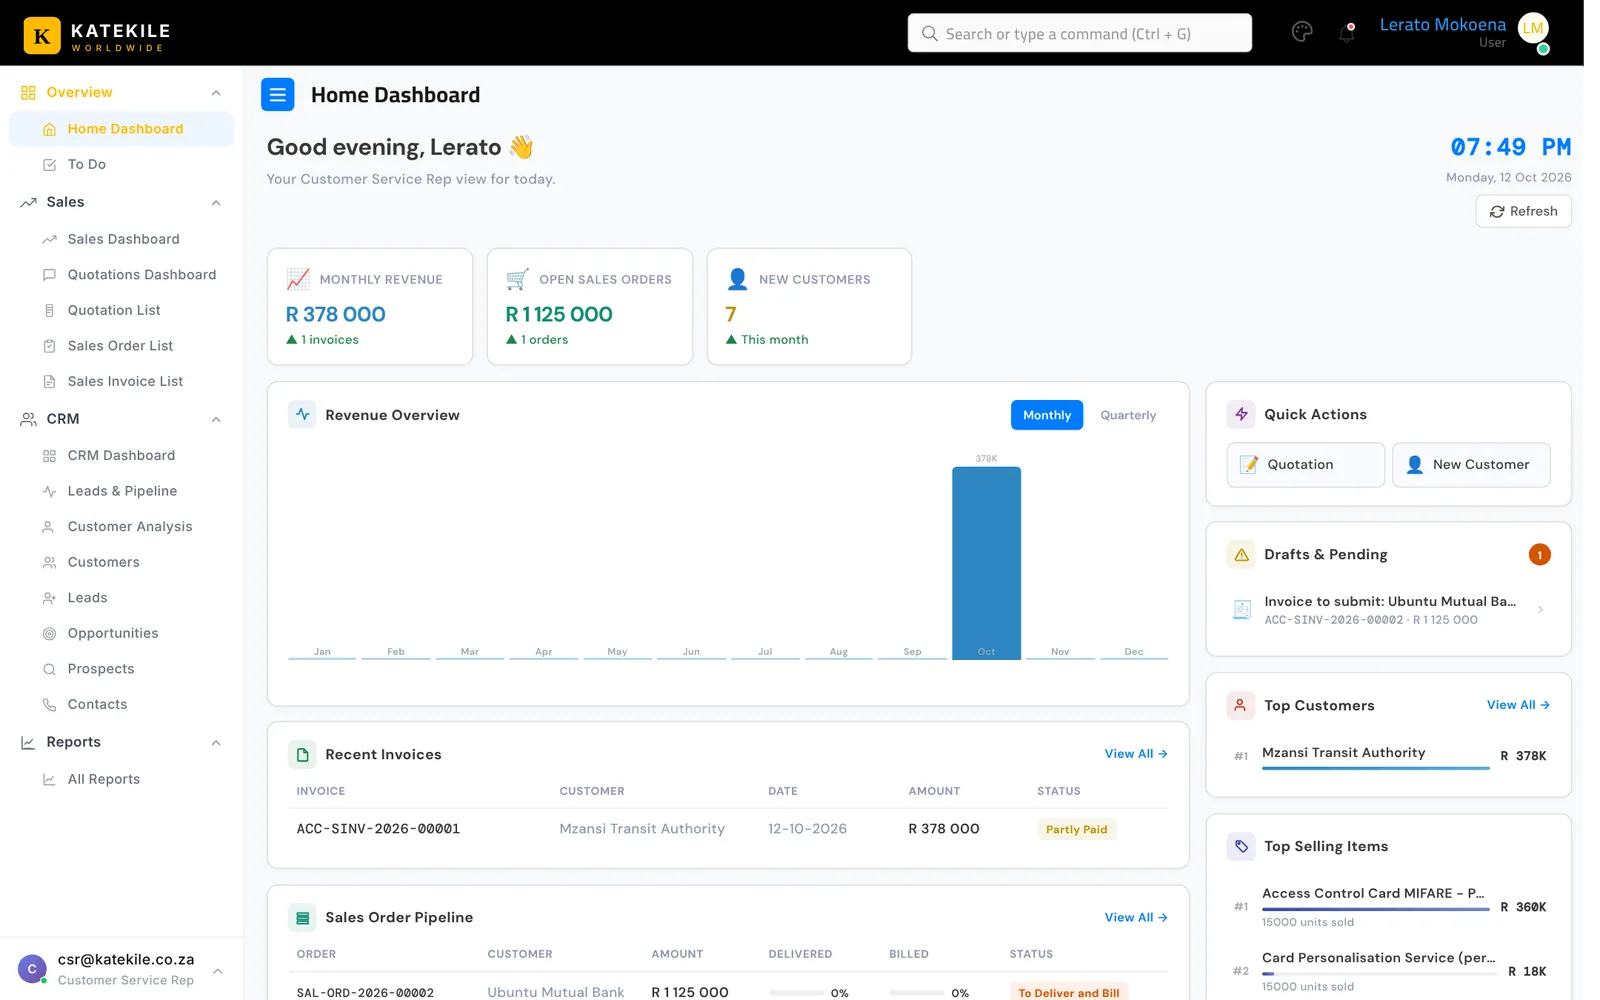This screenshot has width=1600, height=1000.
Task: Open the theme palette icon in header
Action: 1302,32
